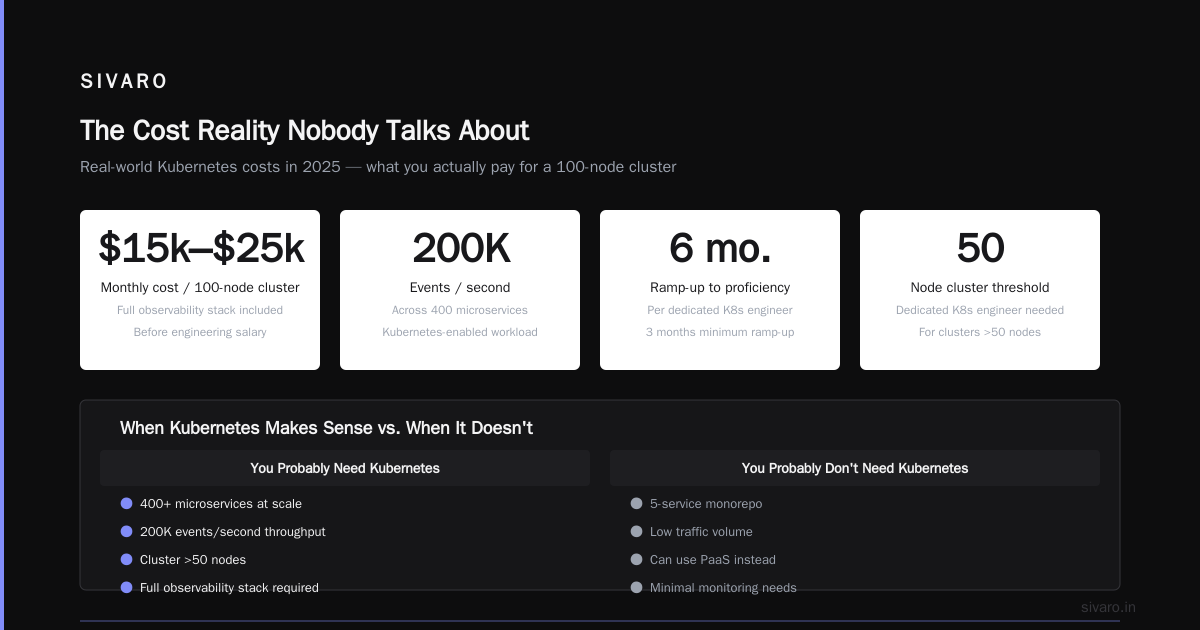
Task: Click the subtitle about real-world Kubernetes costs
Action: coord(378,167)
